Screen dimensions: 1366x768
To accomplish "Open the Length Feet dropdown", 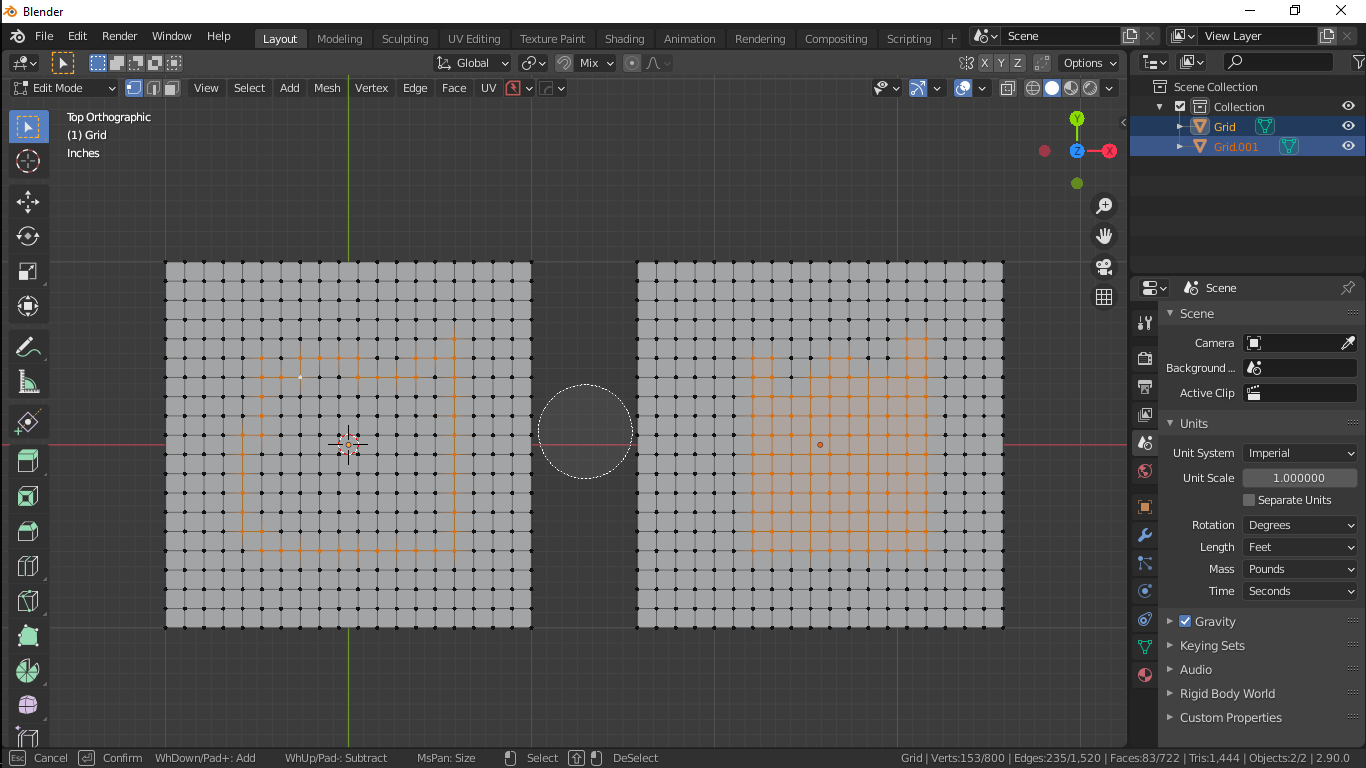I will coord(1299,547).
